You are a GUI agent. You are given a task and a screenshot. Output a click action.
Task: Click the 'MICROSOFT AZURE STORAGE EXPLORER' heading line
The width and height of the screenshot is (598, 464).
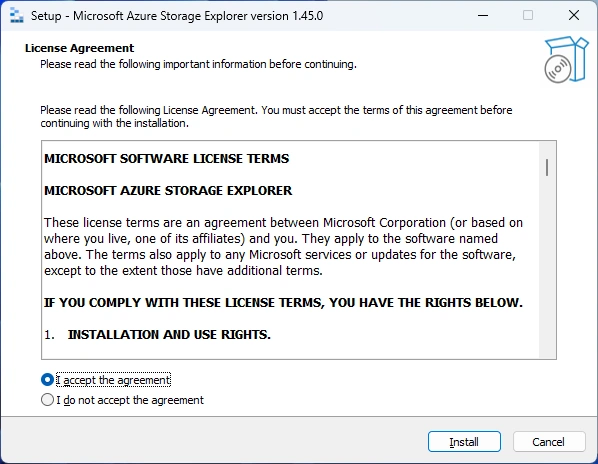tap(168, 191)
